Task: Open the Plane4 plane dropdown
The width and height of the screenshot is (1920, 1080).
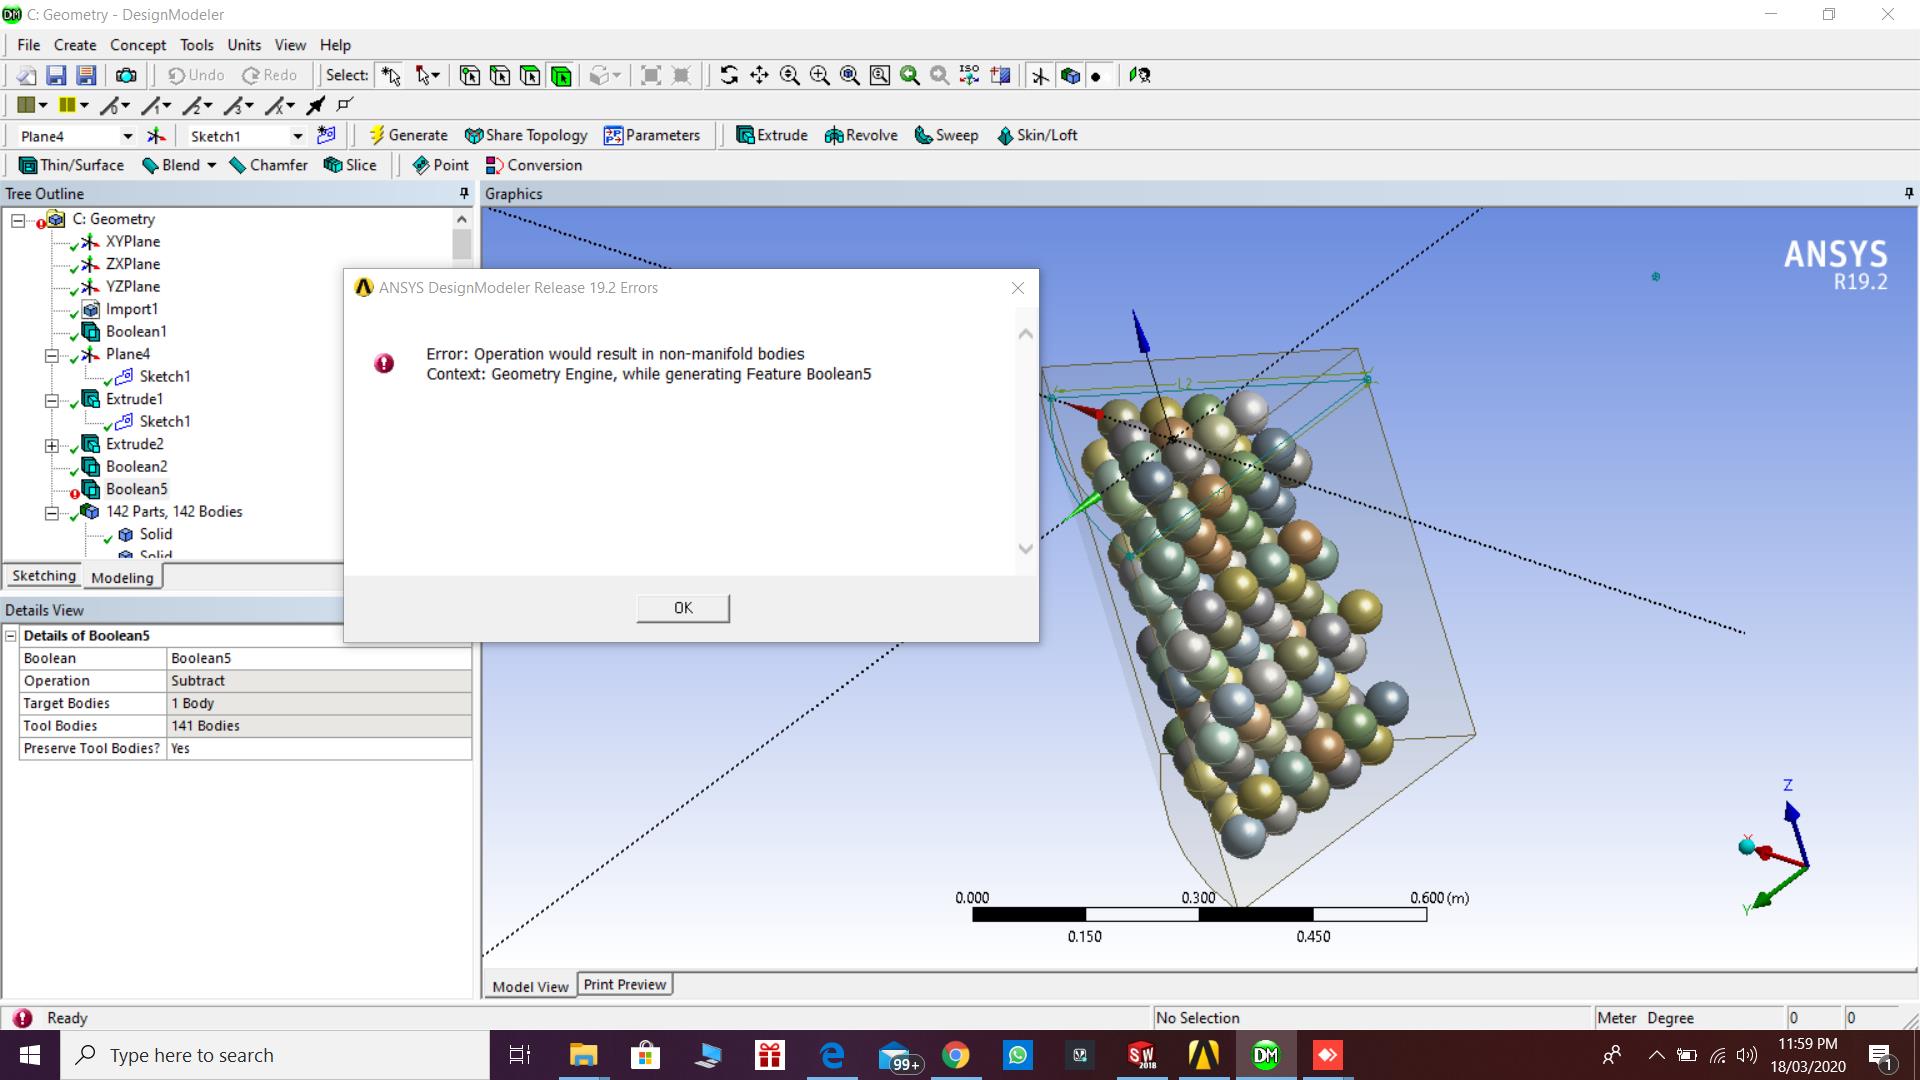Action: (127, 136)
